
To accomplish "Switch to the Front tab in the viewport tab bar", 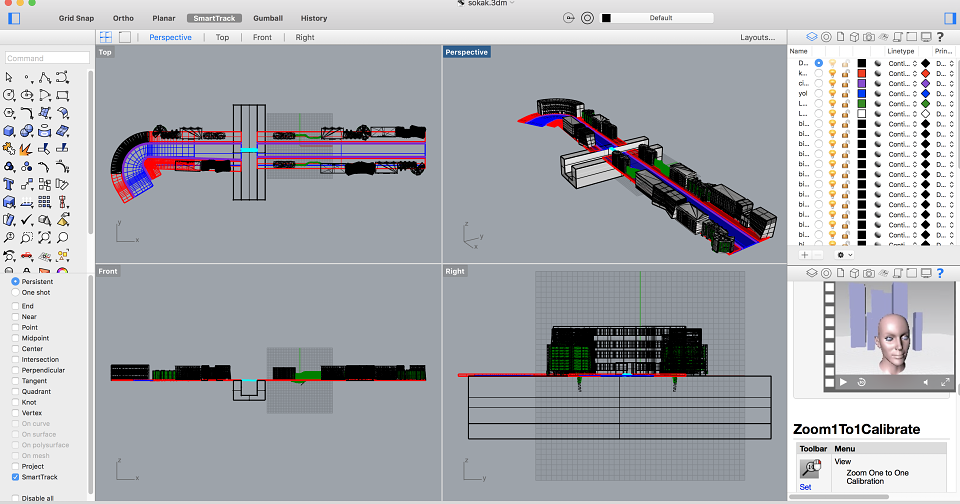I will click(262, 37).
